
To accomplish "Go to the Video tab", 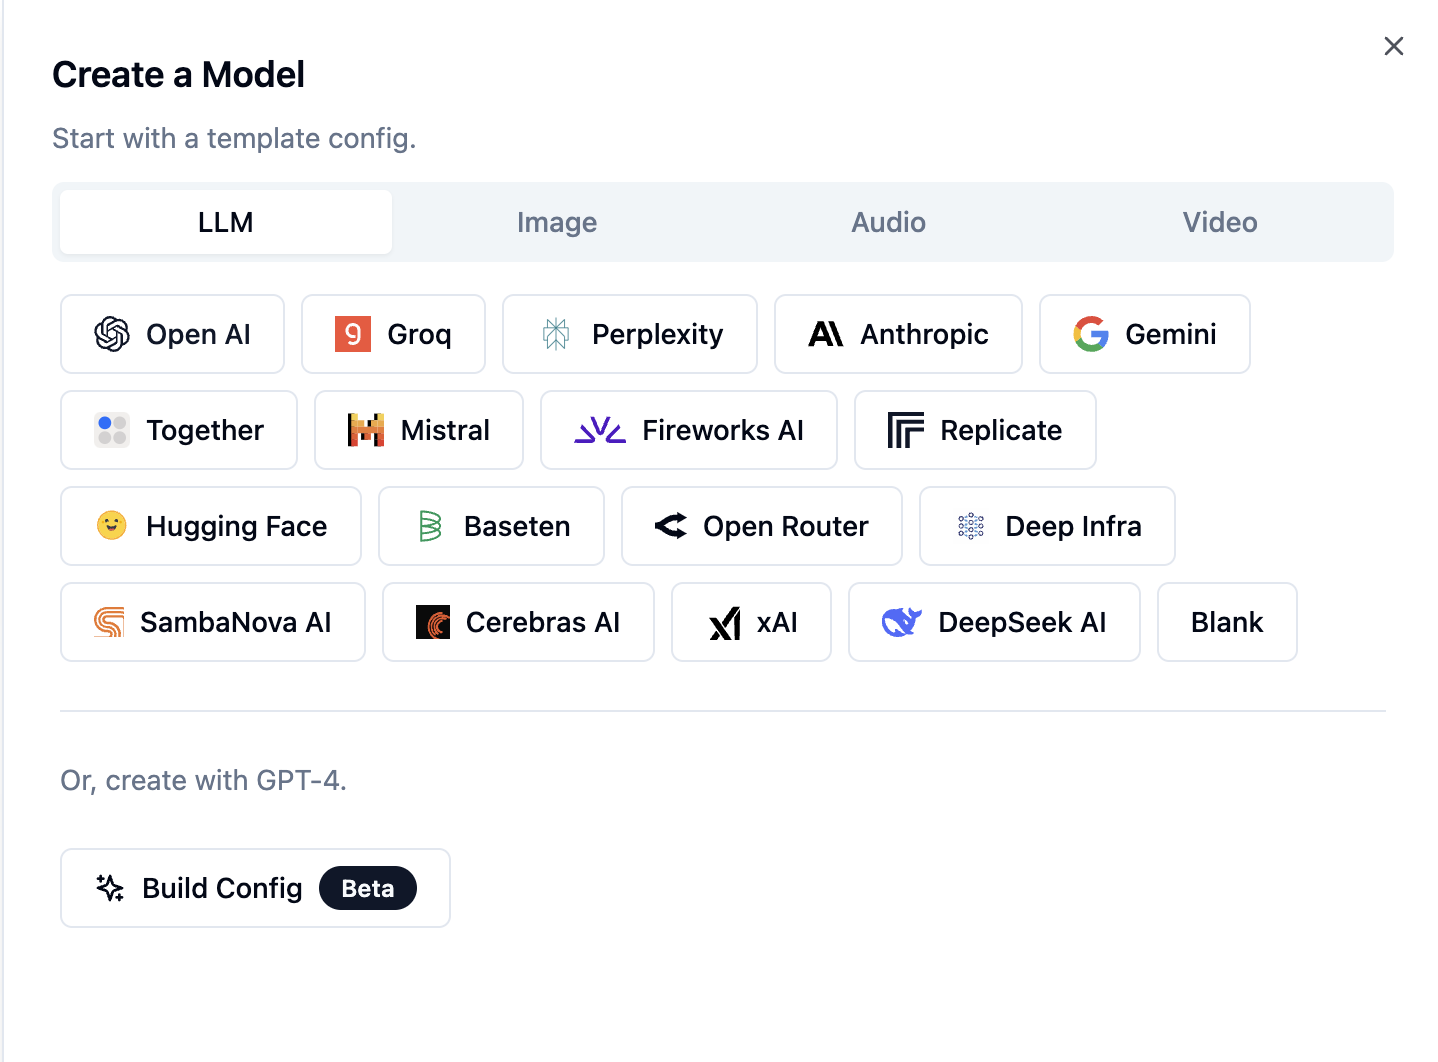I will point(1220,222).
